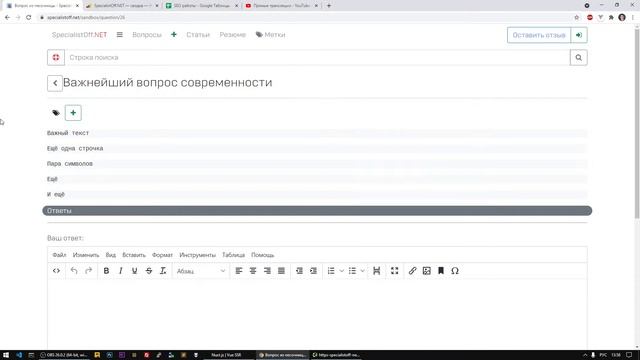
Task: Insert a bulleted list
Action: point(352,271)
